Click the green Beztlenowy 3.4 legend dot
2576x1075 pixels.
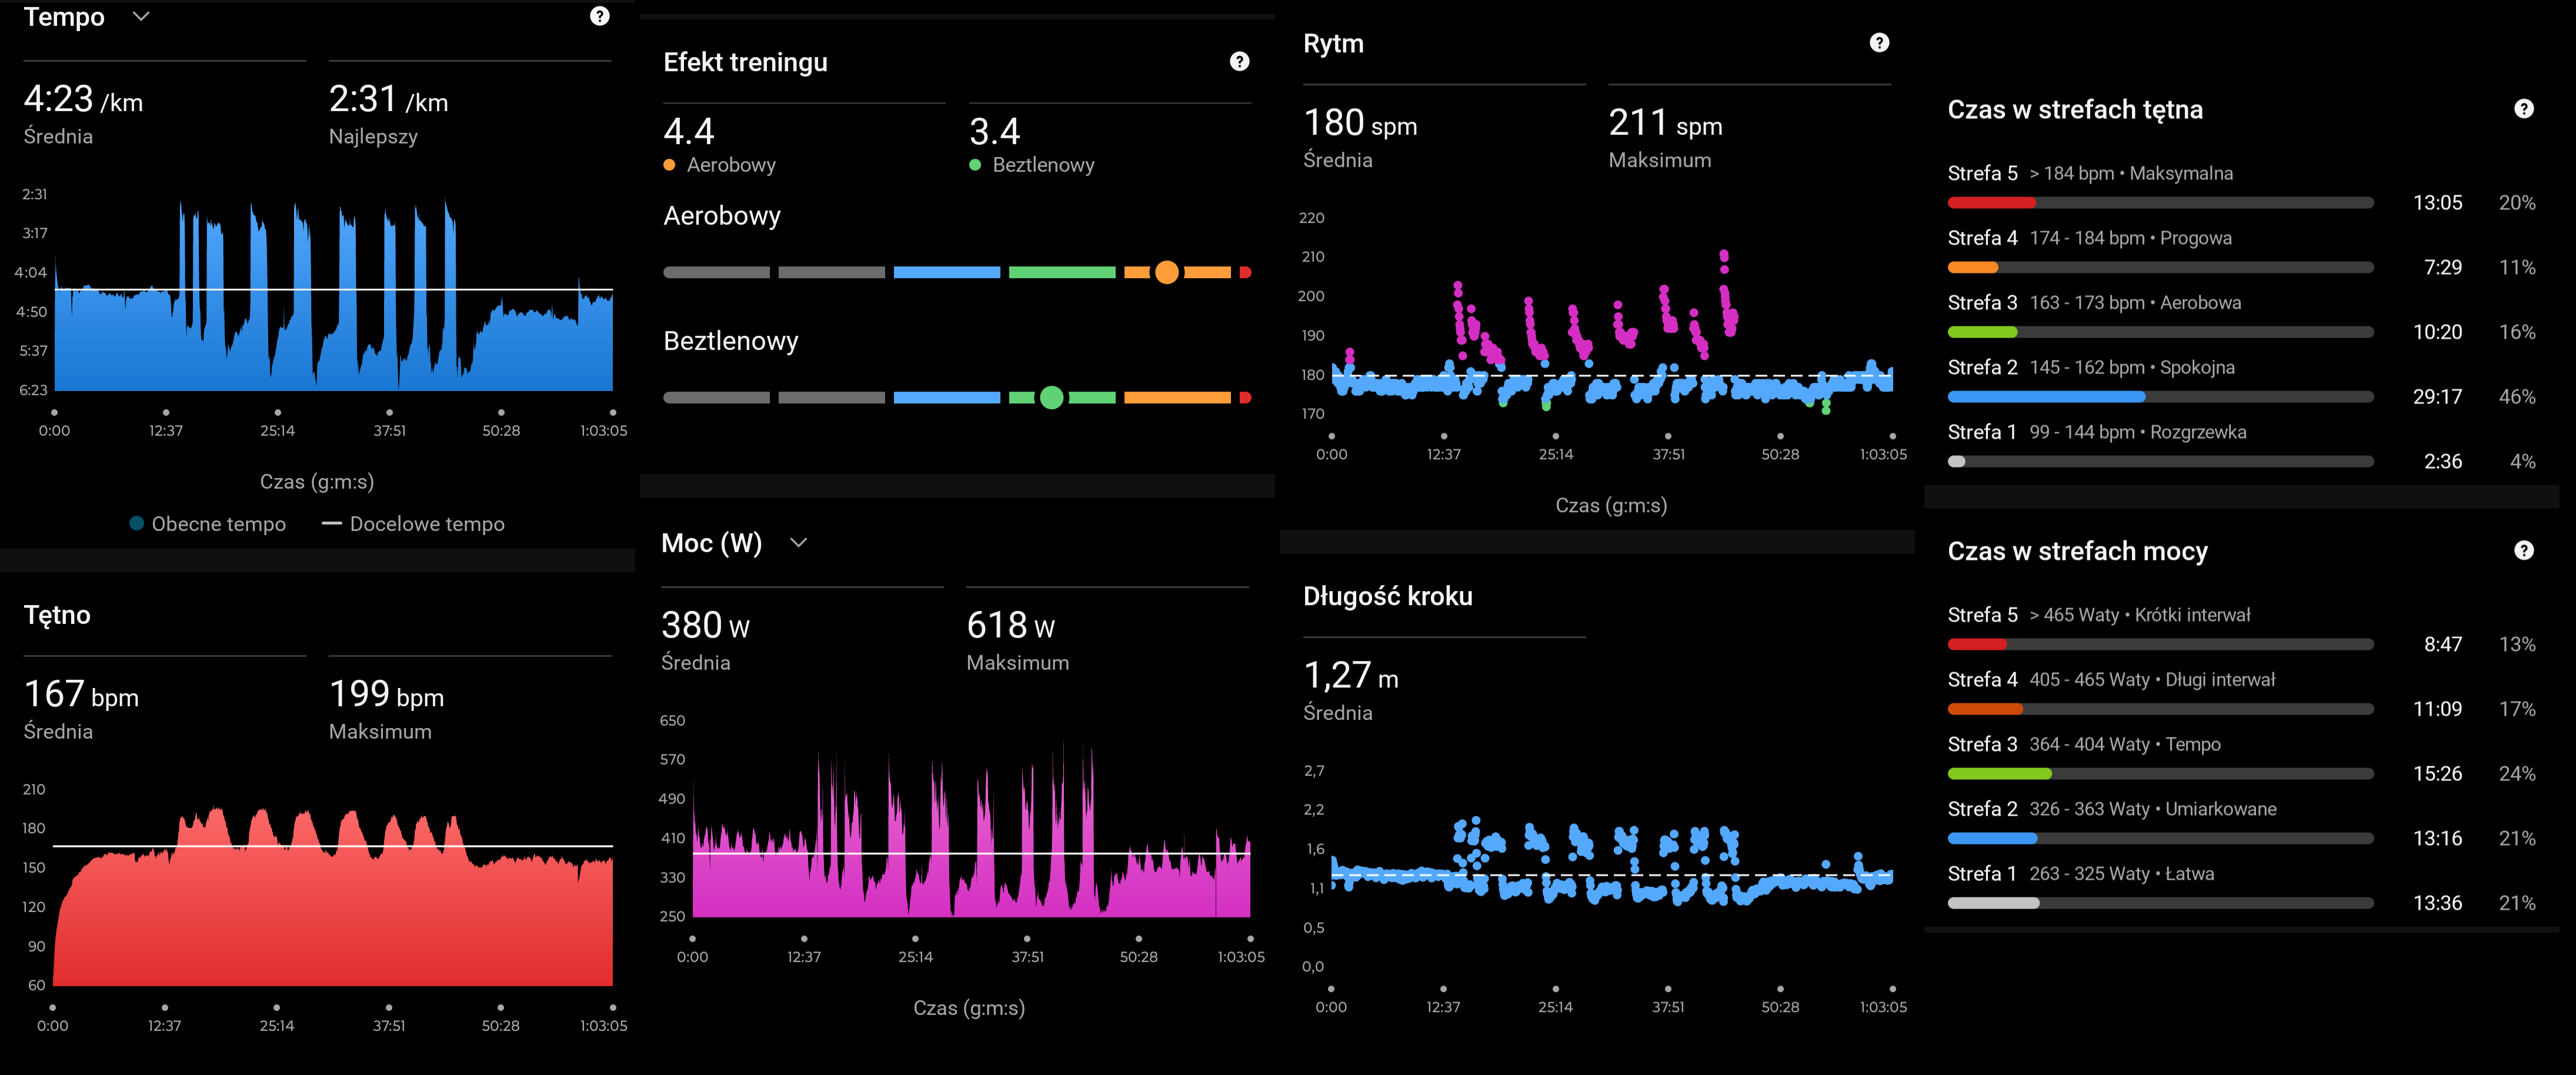[975, 165]
